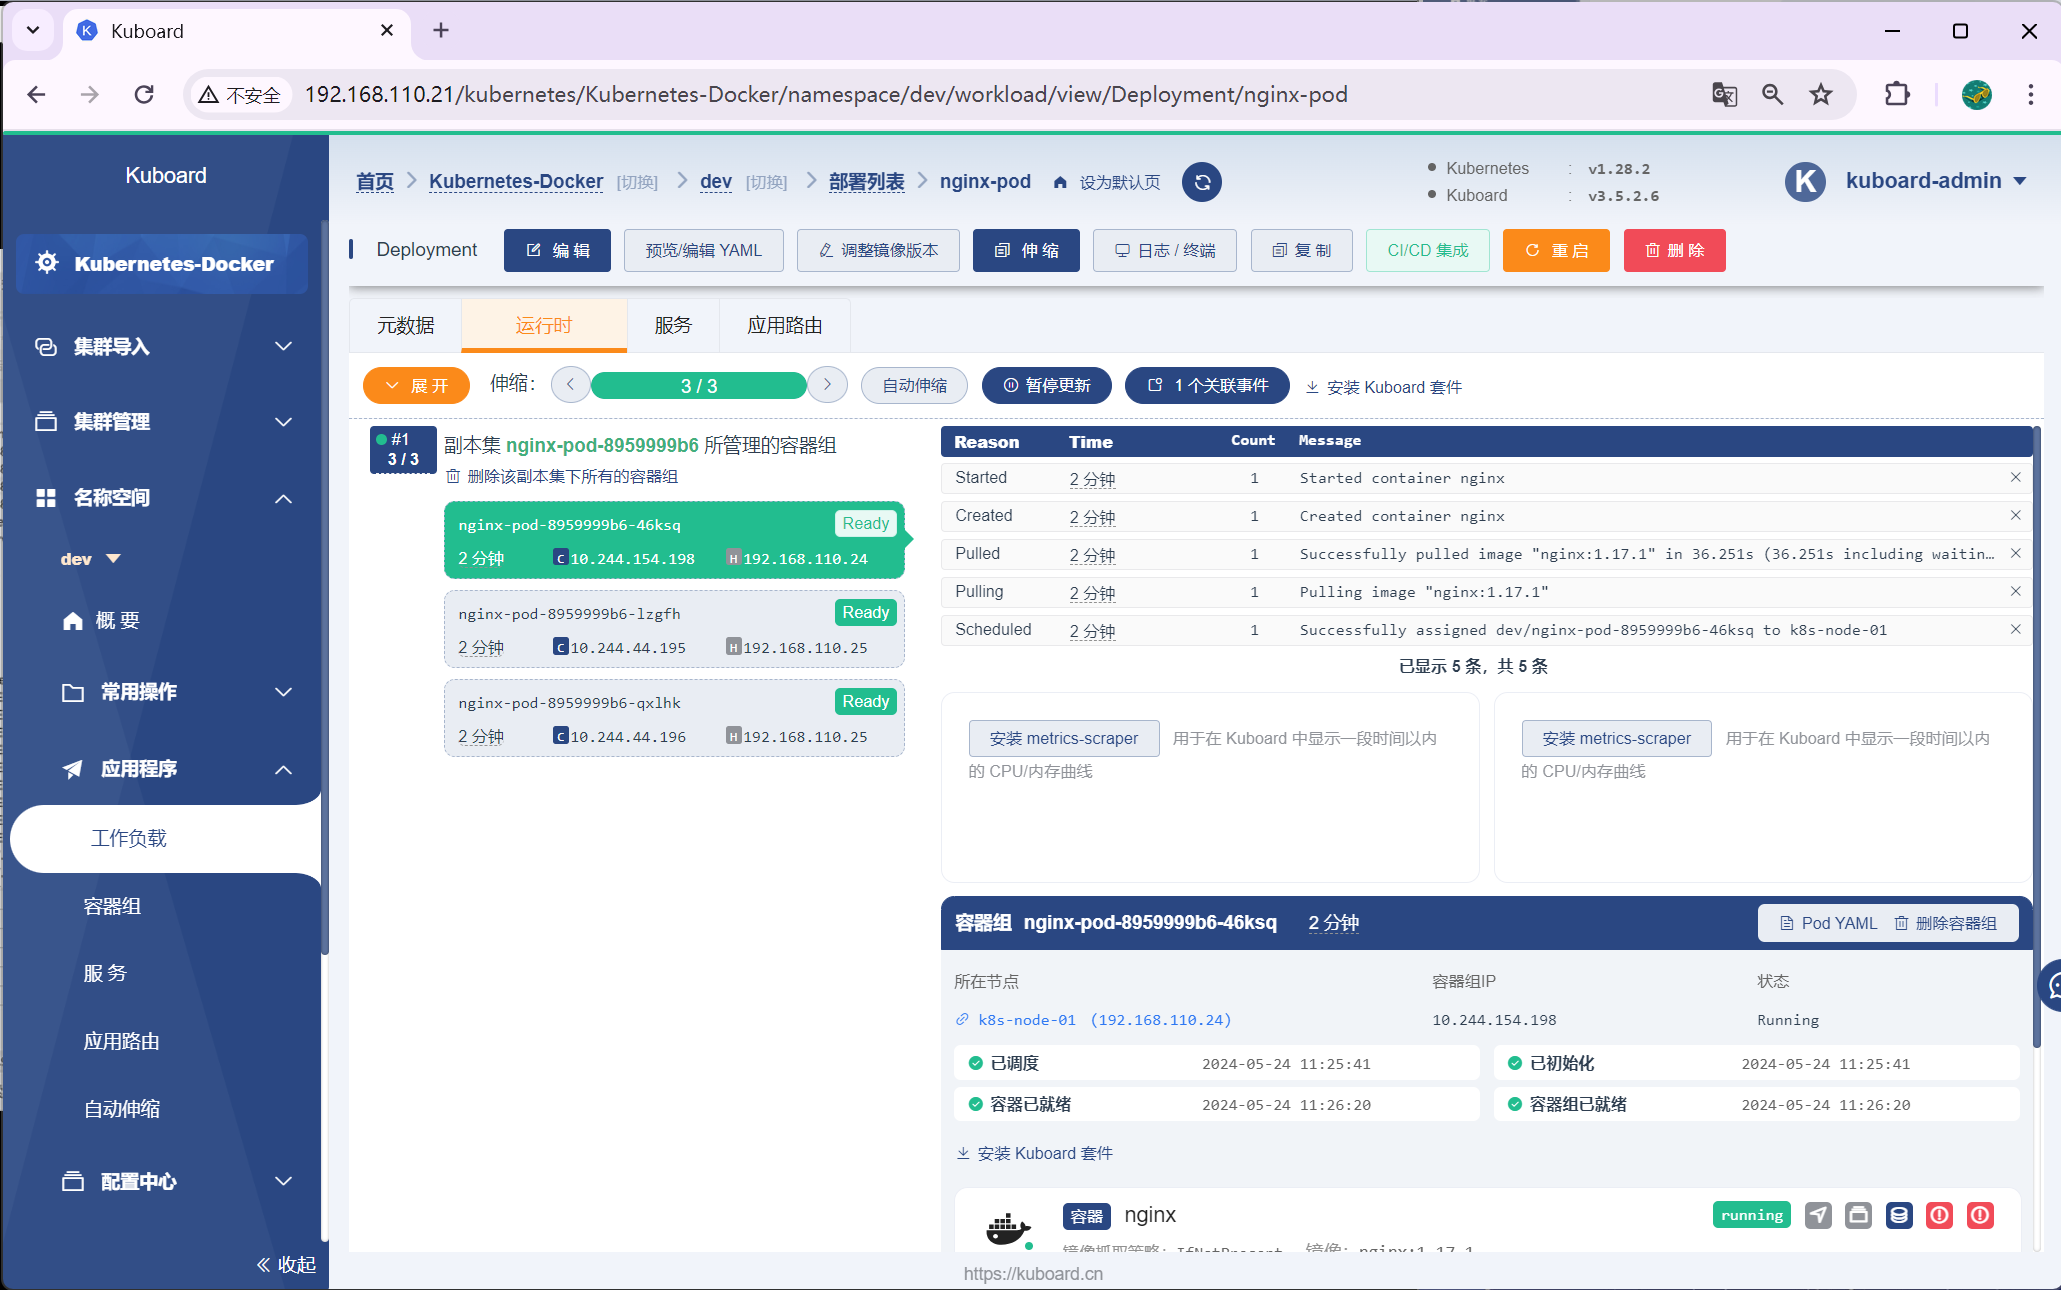Collapse the 应用程序 menu chevron

coord(284,769)
